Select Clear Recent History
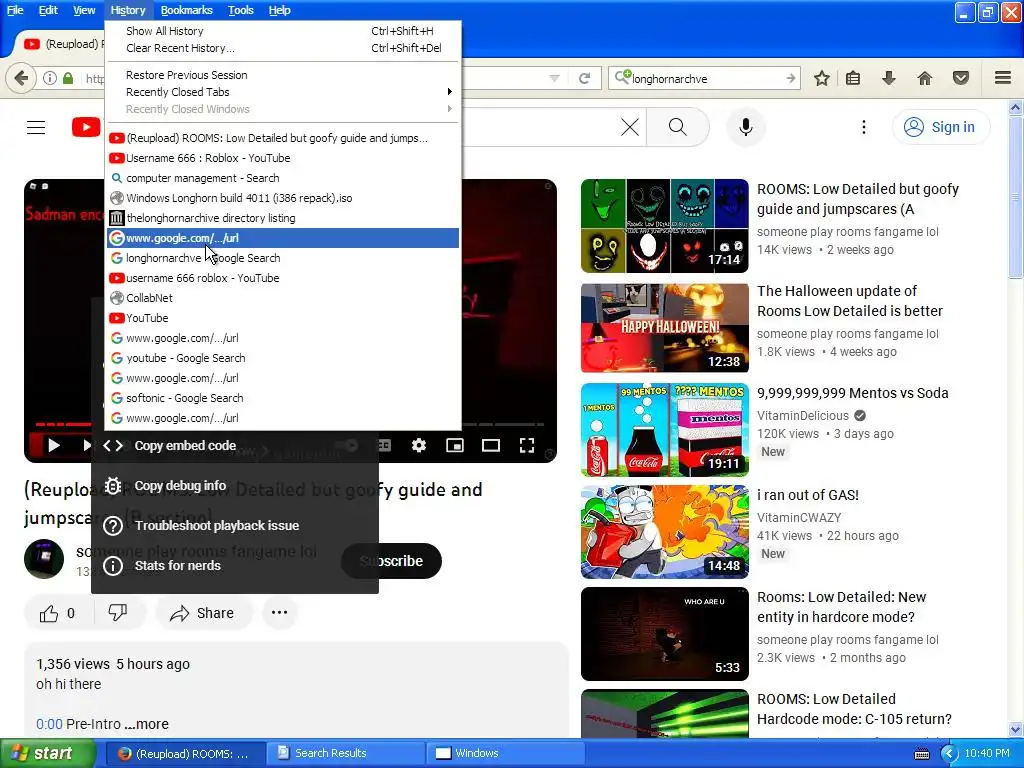 tap(283, 48)
